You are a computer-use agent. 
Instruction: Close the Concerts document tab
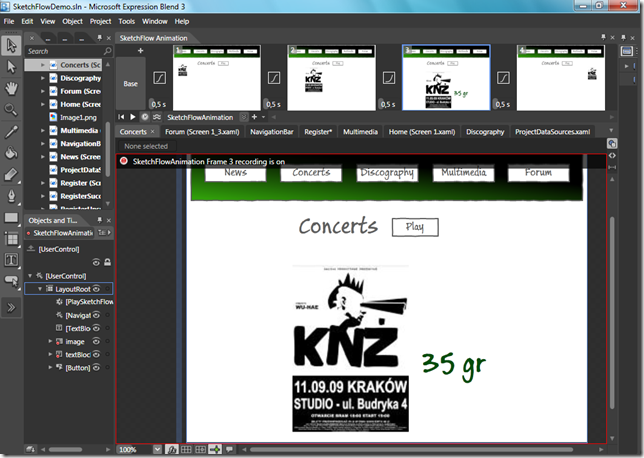point(152,131)
